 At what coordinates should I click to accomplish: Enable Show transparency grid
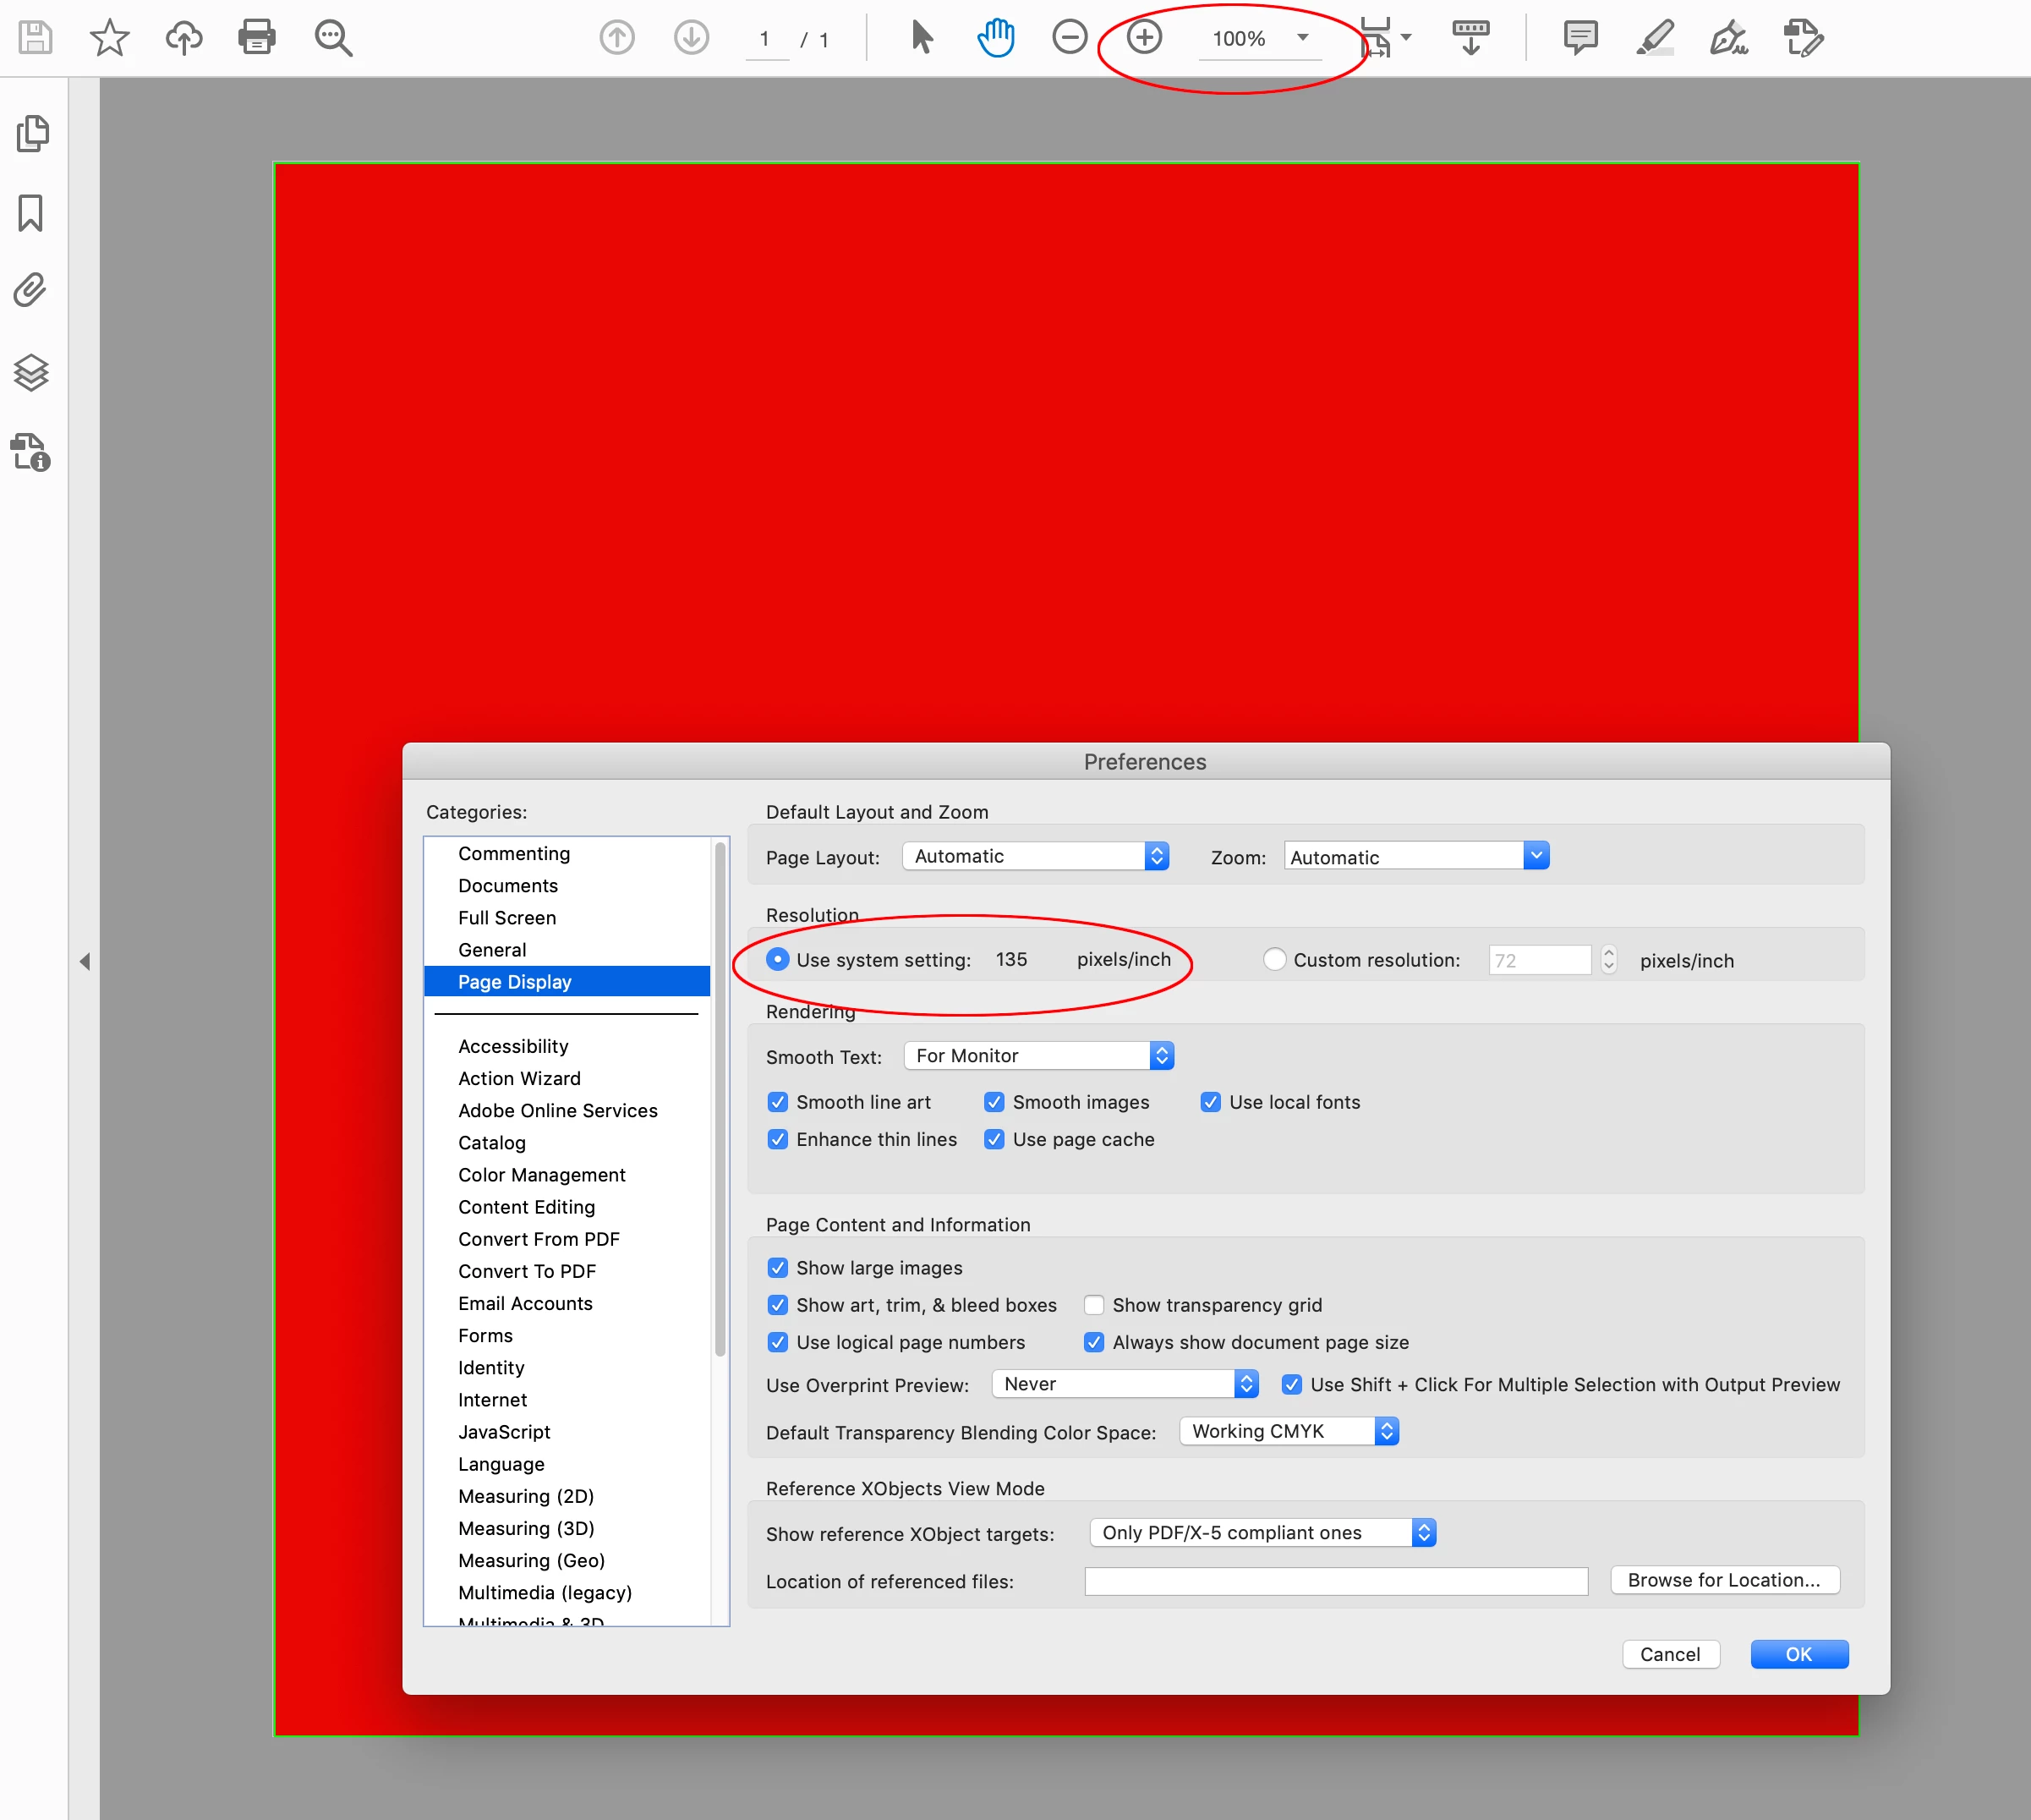tap(1094, 1305)
